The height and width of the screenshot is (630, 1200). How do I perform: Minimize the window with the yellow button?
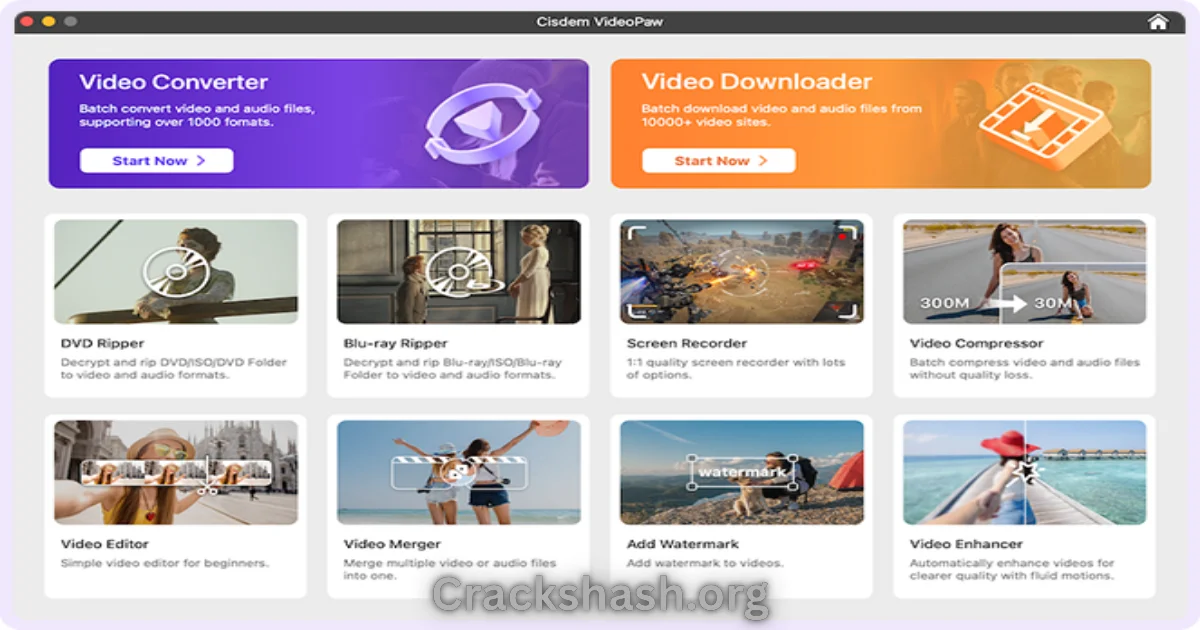coord(48,21)
